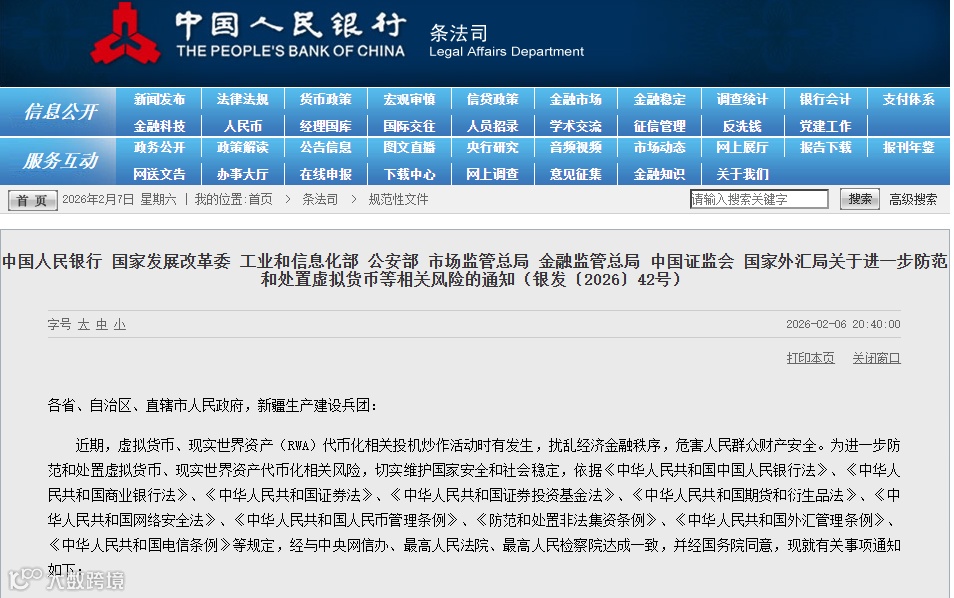
Task: Click the 信息公开 section header
Action: click(60, 111)
